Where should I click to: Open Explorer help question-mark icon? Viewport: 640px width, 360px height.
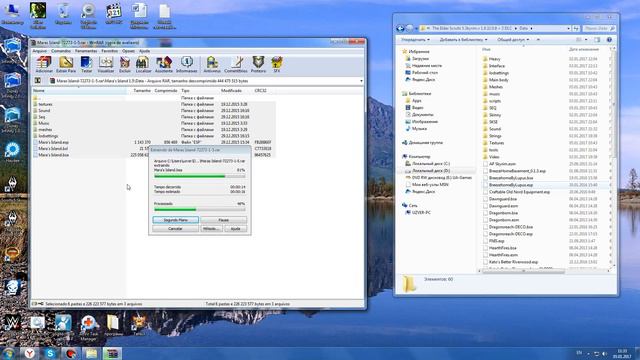tap(609, 40)
